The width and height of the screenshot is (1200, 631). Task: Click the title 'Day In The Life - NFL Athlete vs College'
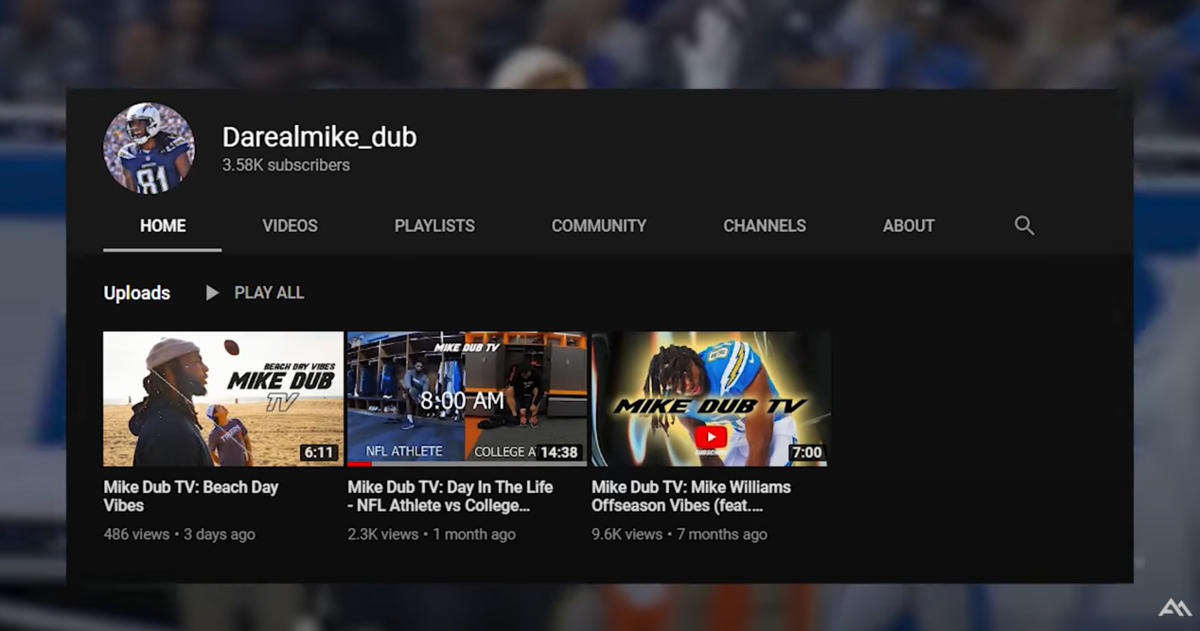click(x=450, y=496)
